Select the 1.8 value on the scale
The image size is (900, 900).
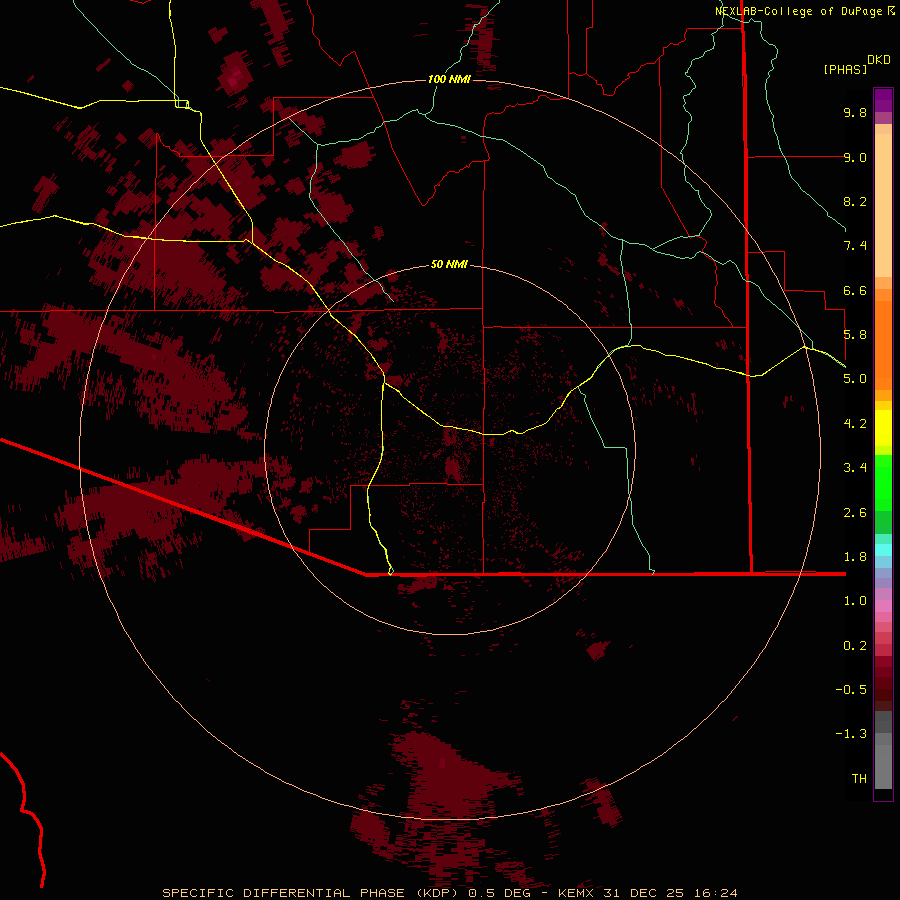[855, 557]
